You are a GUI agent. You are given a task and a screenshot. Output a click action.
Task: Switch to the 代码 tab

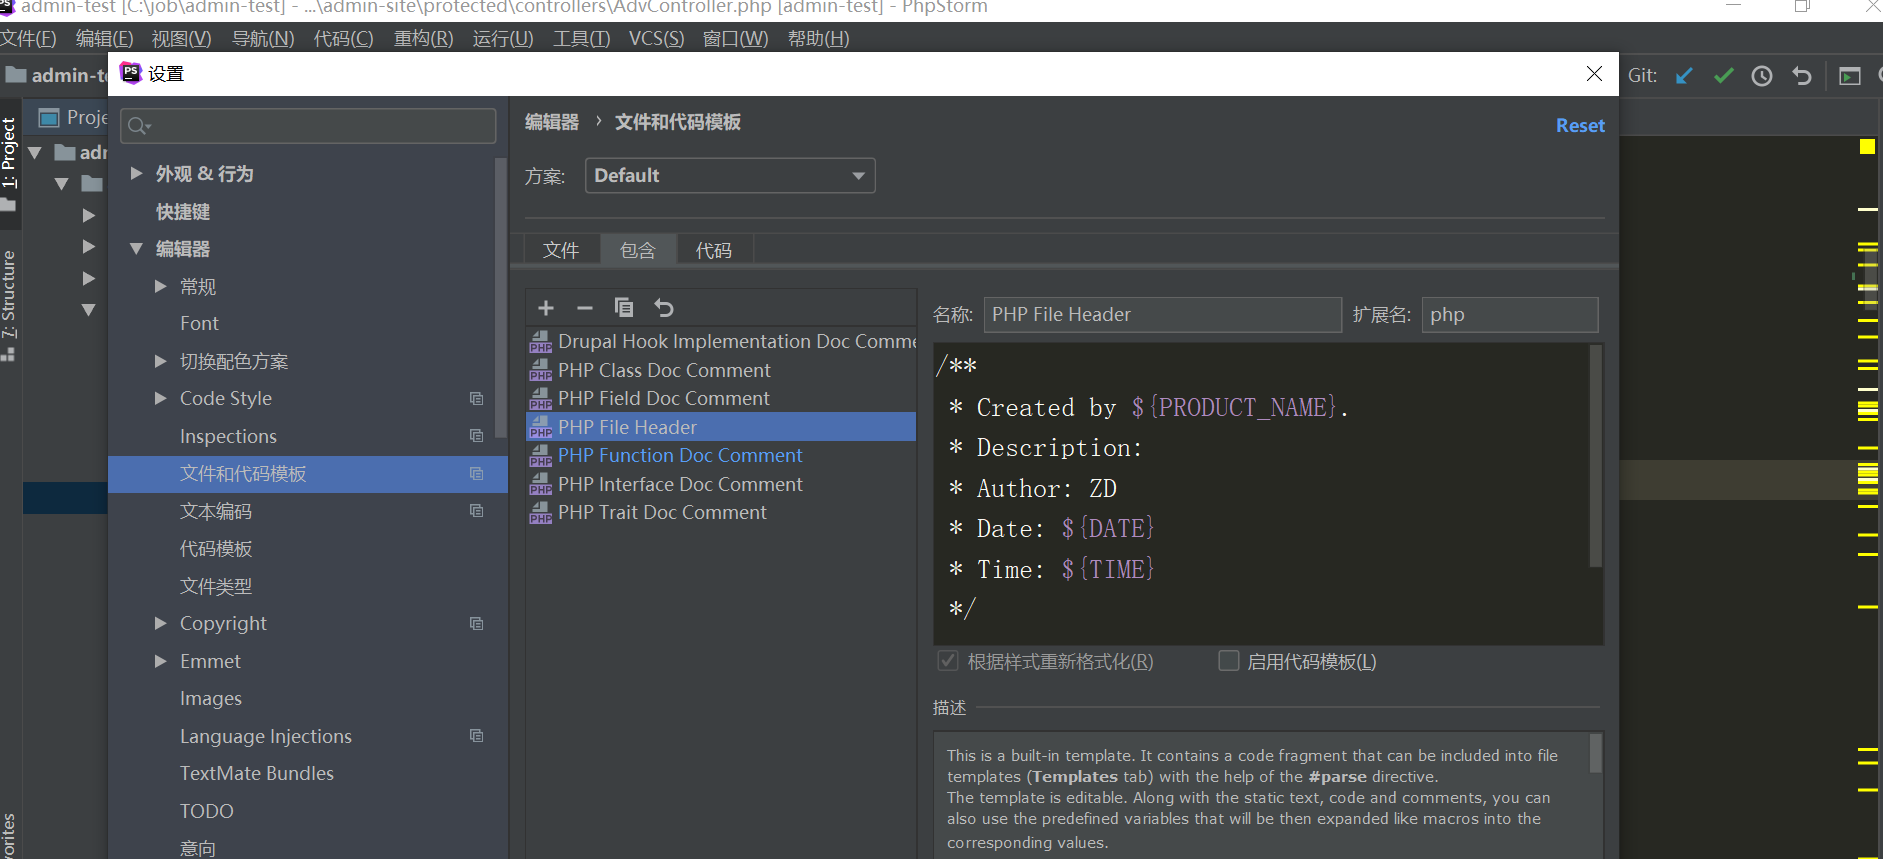click(x=714, y=250)
